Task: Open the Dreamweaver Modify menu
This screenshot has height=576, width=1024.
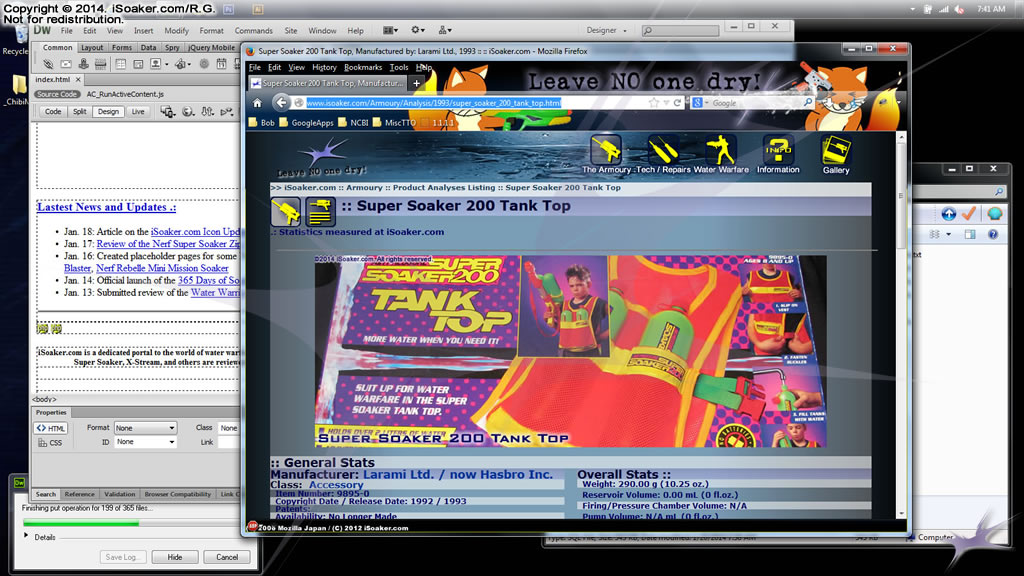Action: (176, 31)
